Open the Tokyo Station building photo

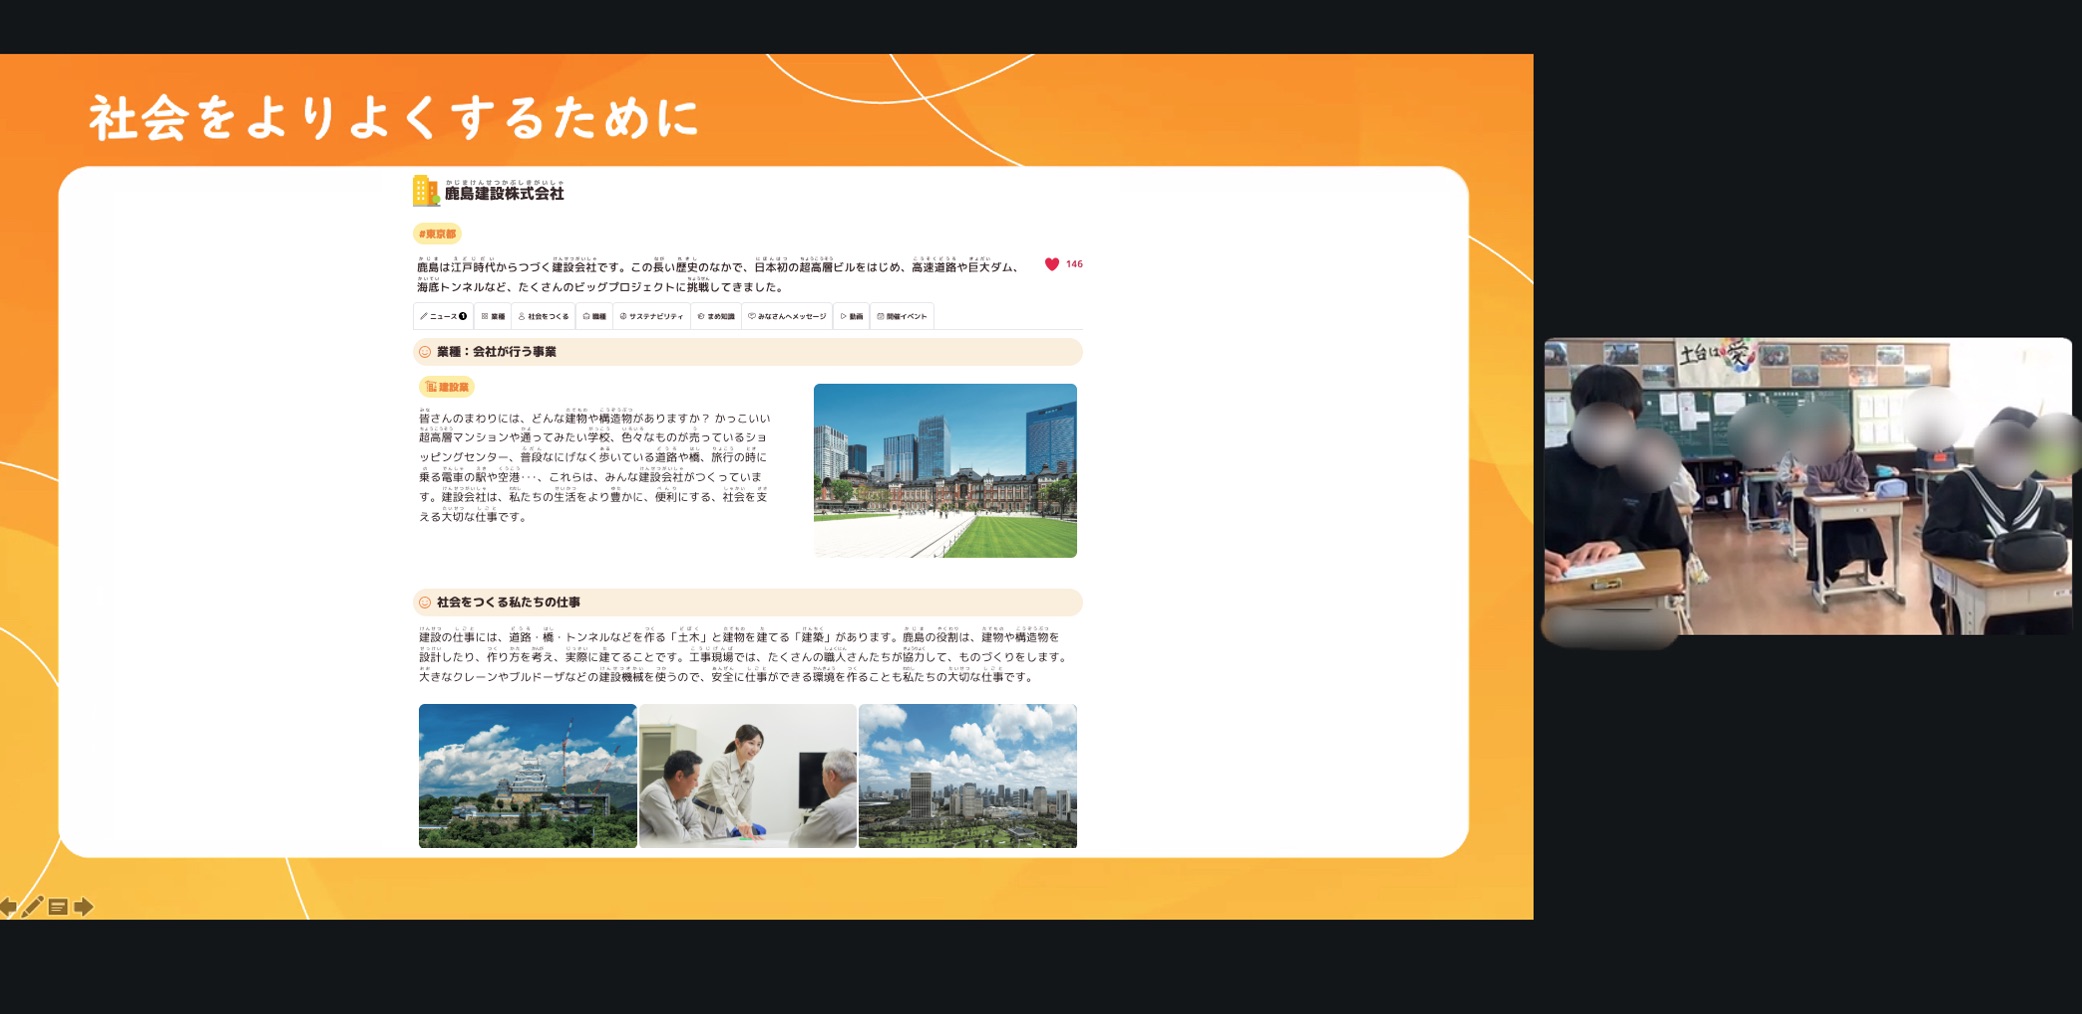click(x=945, y=470)
